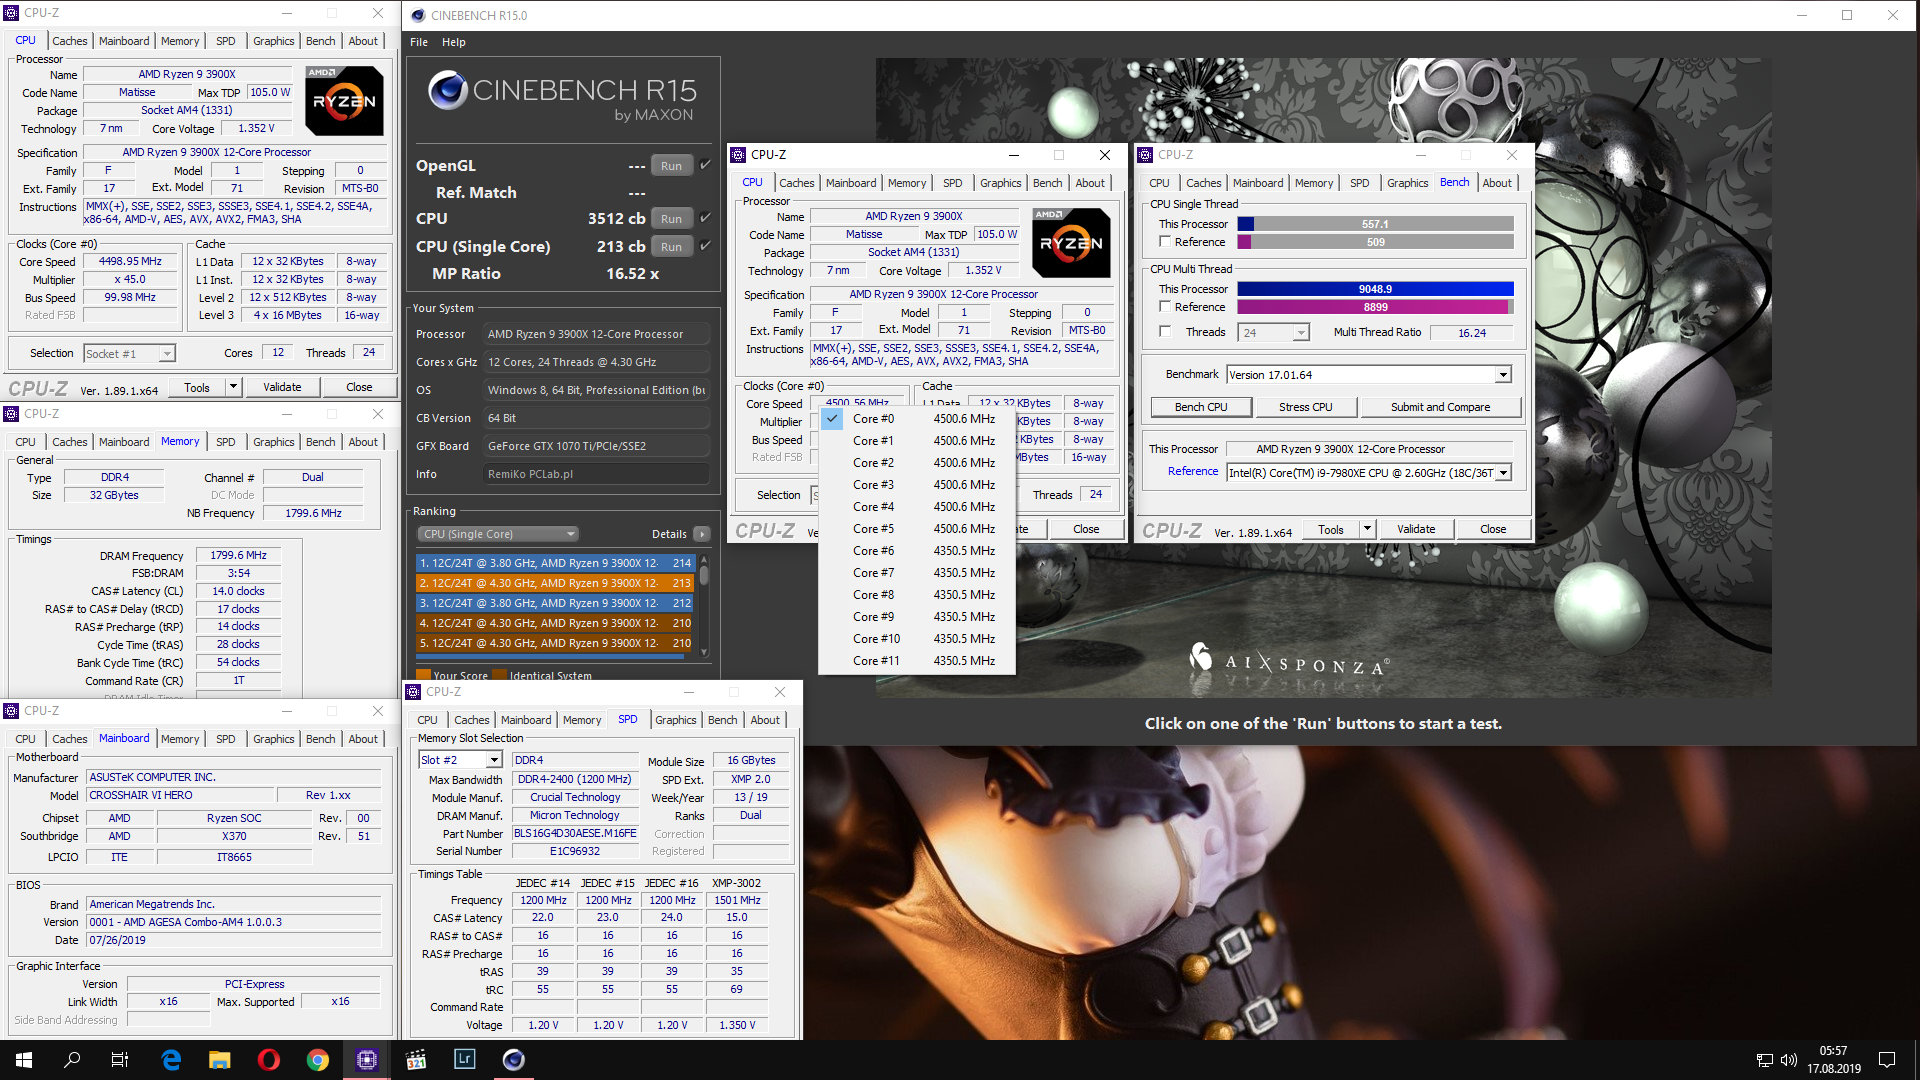The height and width of the screenshot is (1080, 1920).
Task: Switch to Caches tab in the top-left CPU-Z window
Action: [x=70, y=41]
